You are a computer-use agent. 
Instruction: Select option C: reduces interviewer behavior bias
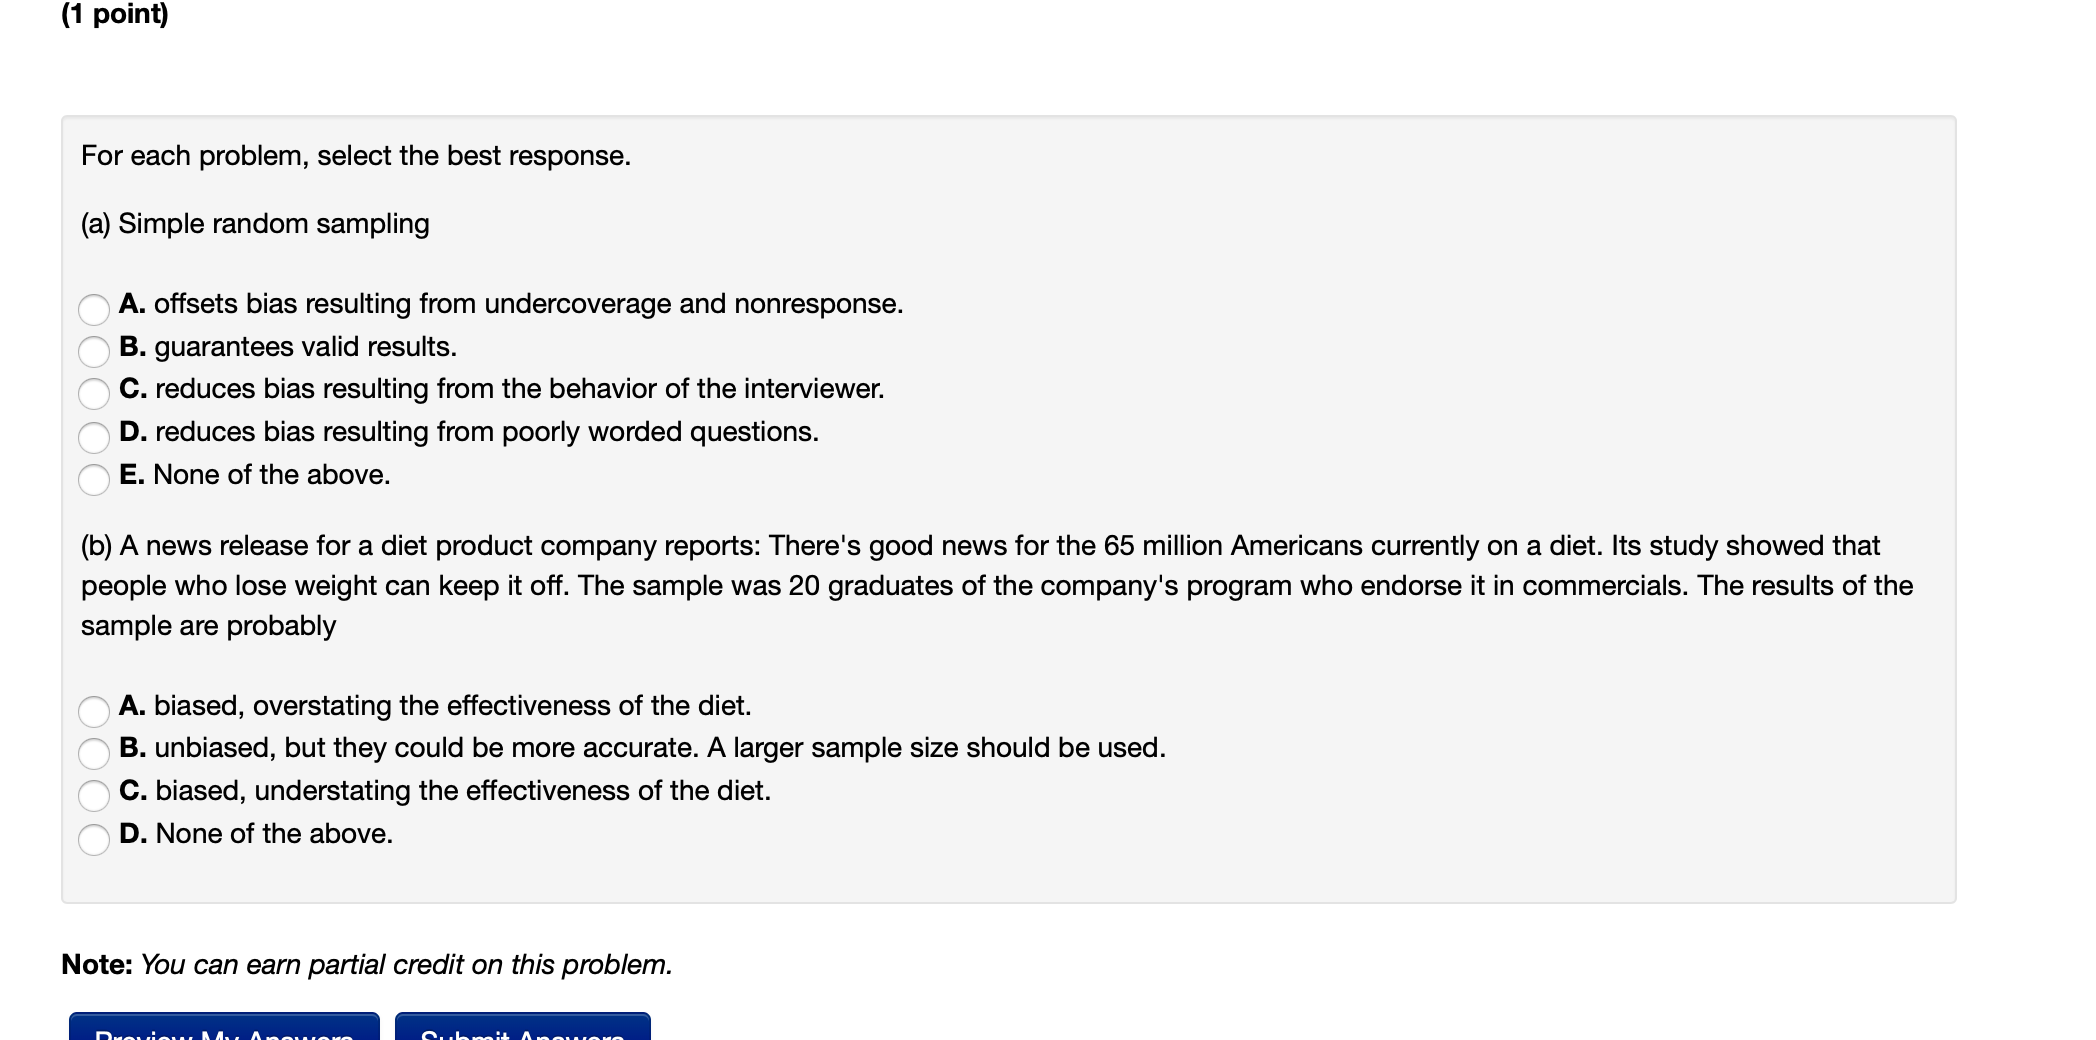[x=95, y=394]
